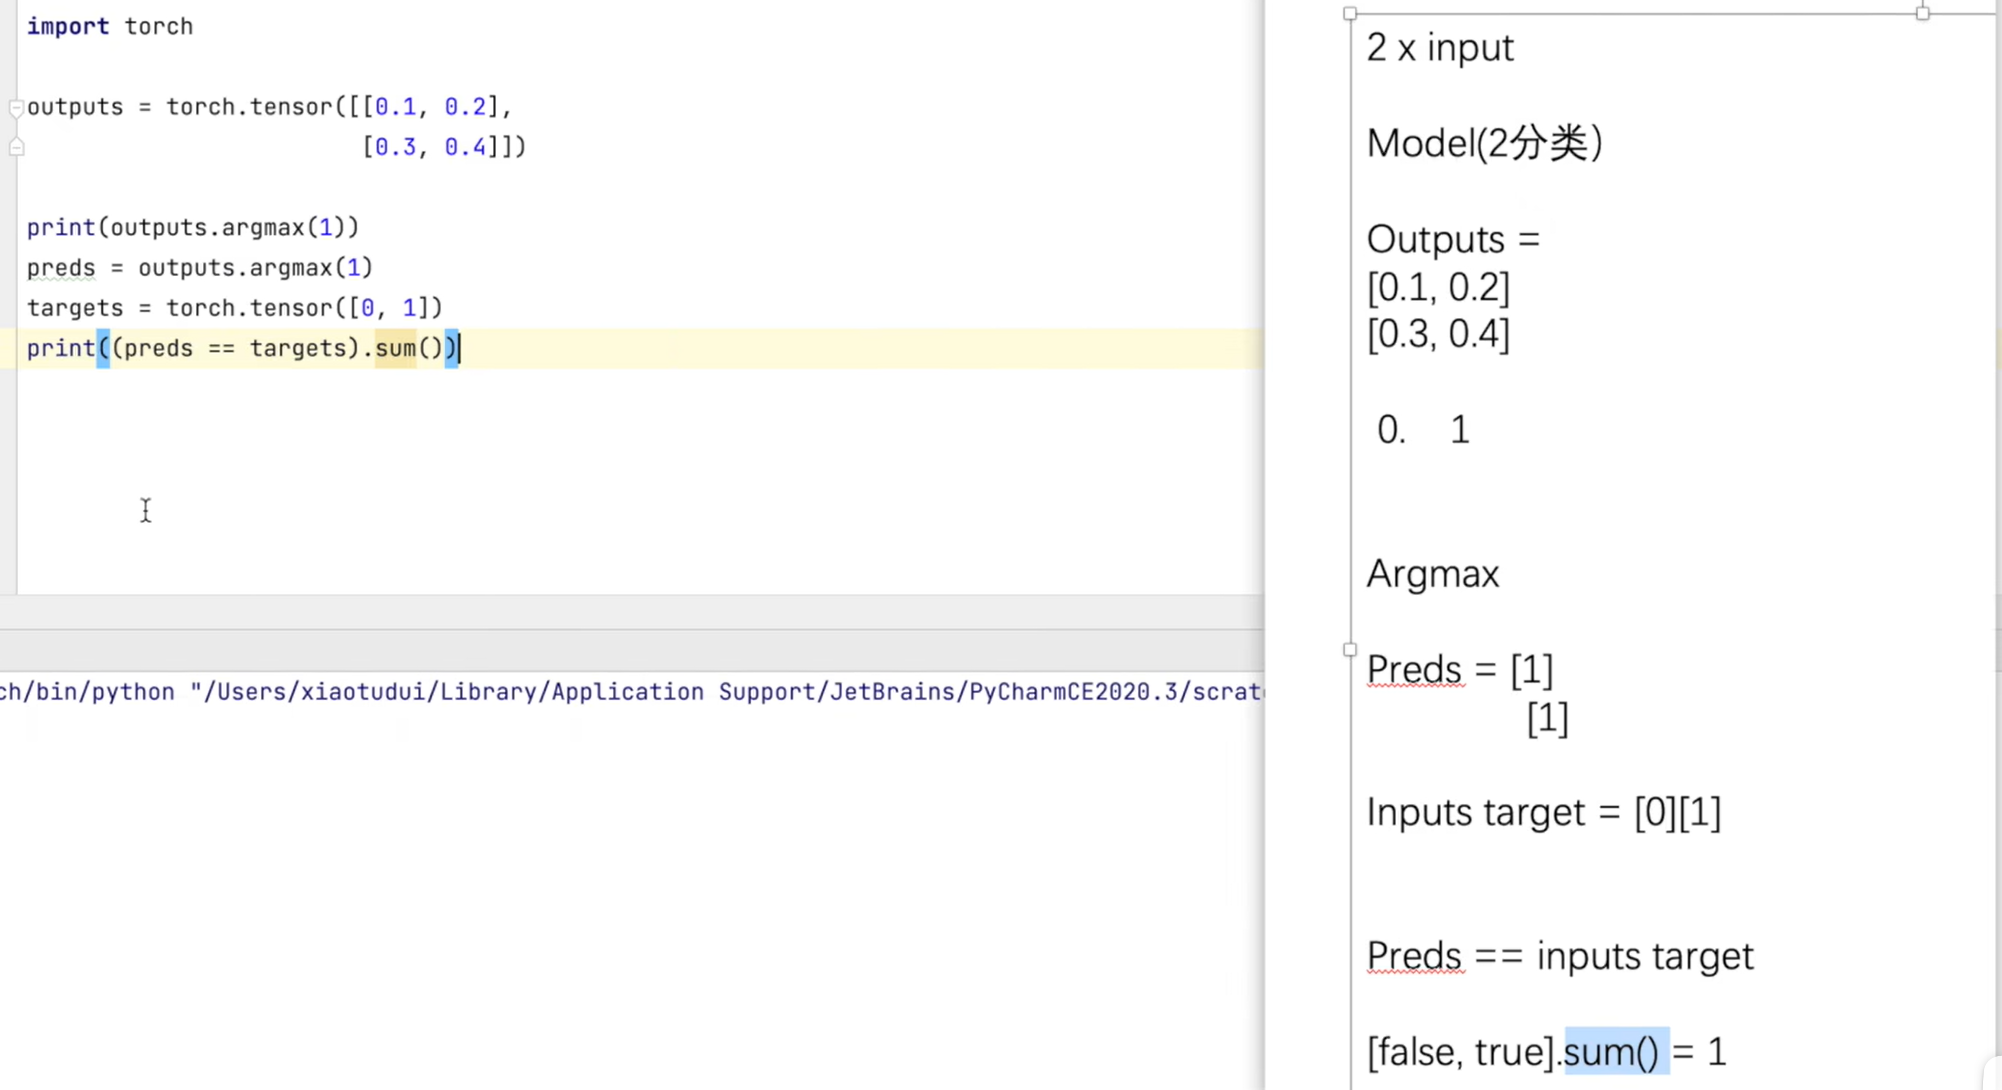The height and width of the screenshot is (1090, 2002).
Task: Click the top-right text box resize handle
Action: [x=1922, y=13]
